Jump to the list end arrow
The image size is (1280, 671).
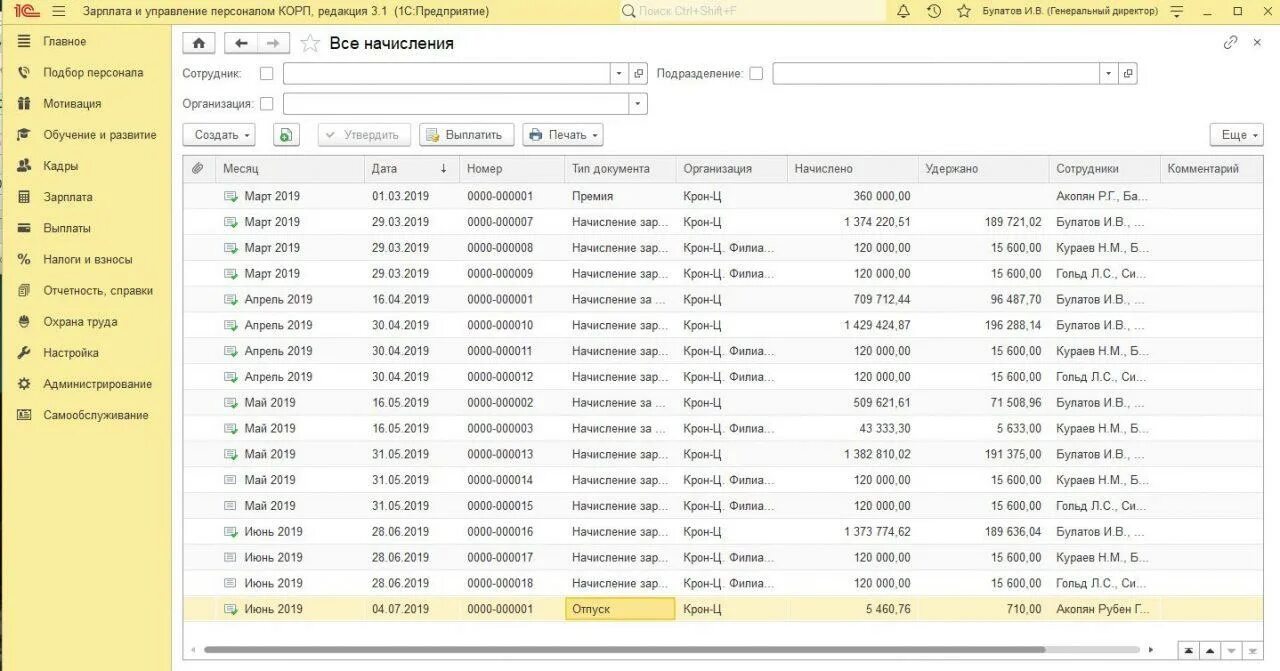(1253, 650)
